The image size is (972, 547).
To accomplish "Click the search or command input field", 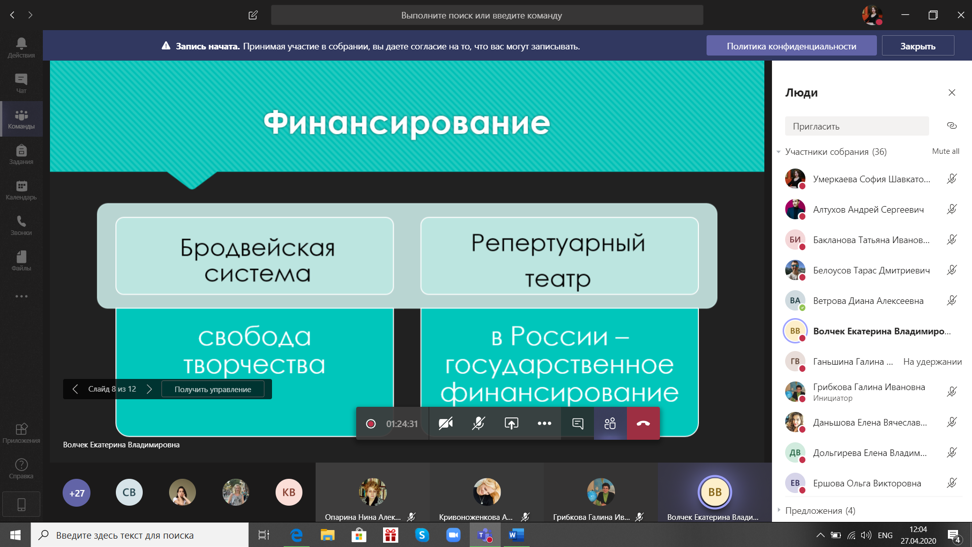I will [x=486, y=15].
